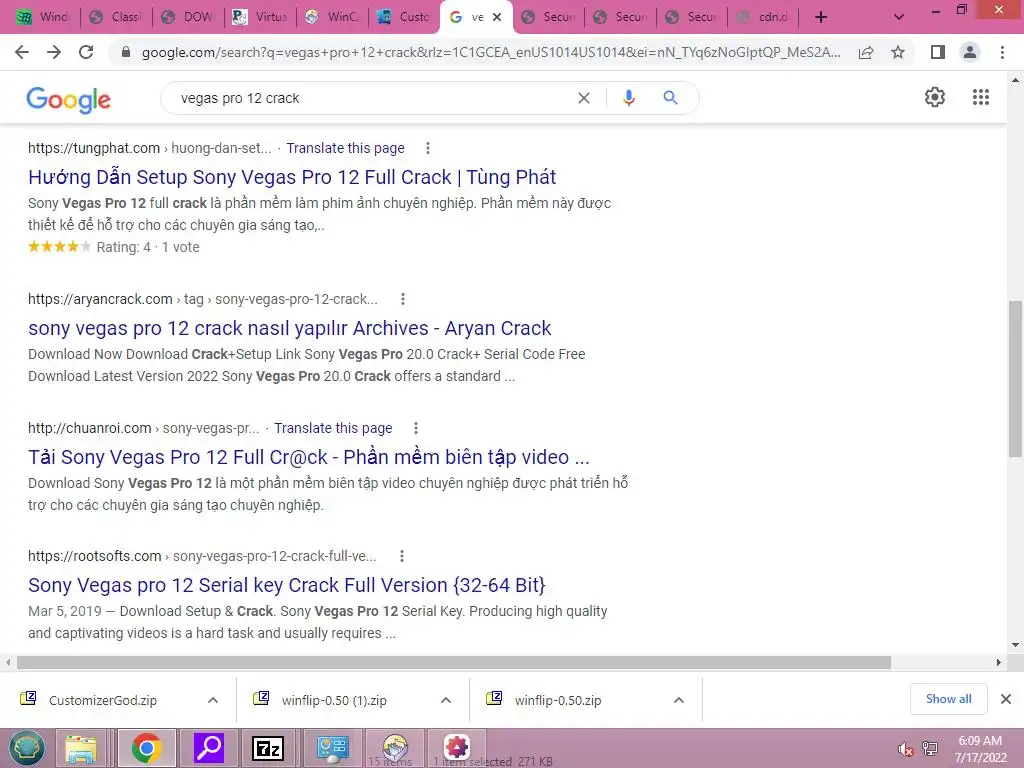Click the horizontal page scrollbar thumb
The height and width of the screenshot is (768, 1024).
point(454,662)
